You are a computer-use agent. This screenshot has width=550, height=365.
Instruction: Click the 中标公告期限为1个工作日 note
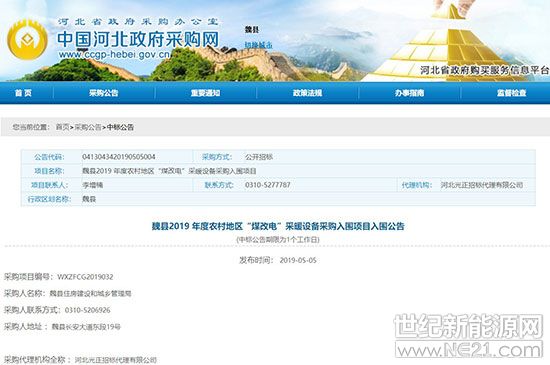pos(278,239)
